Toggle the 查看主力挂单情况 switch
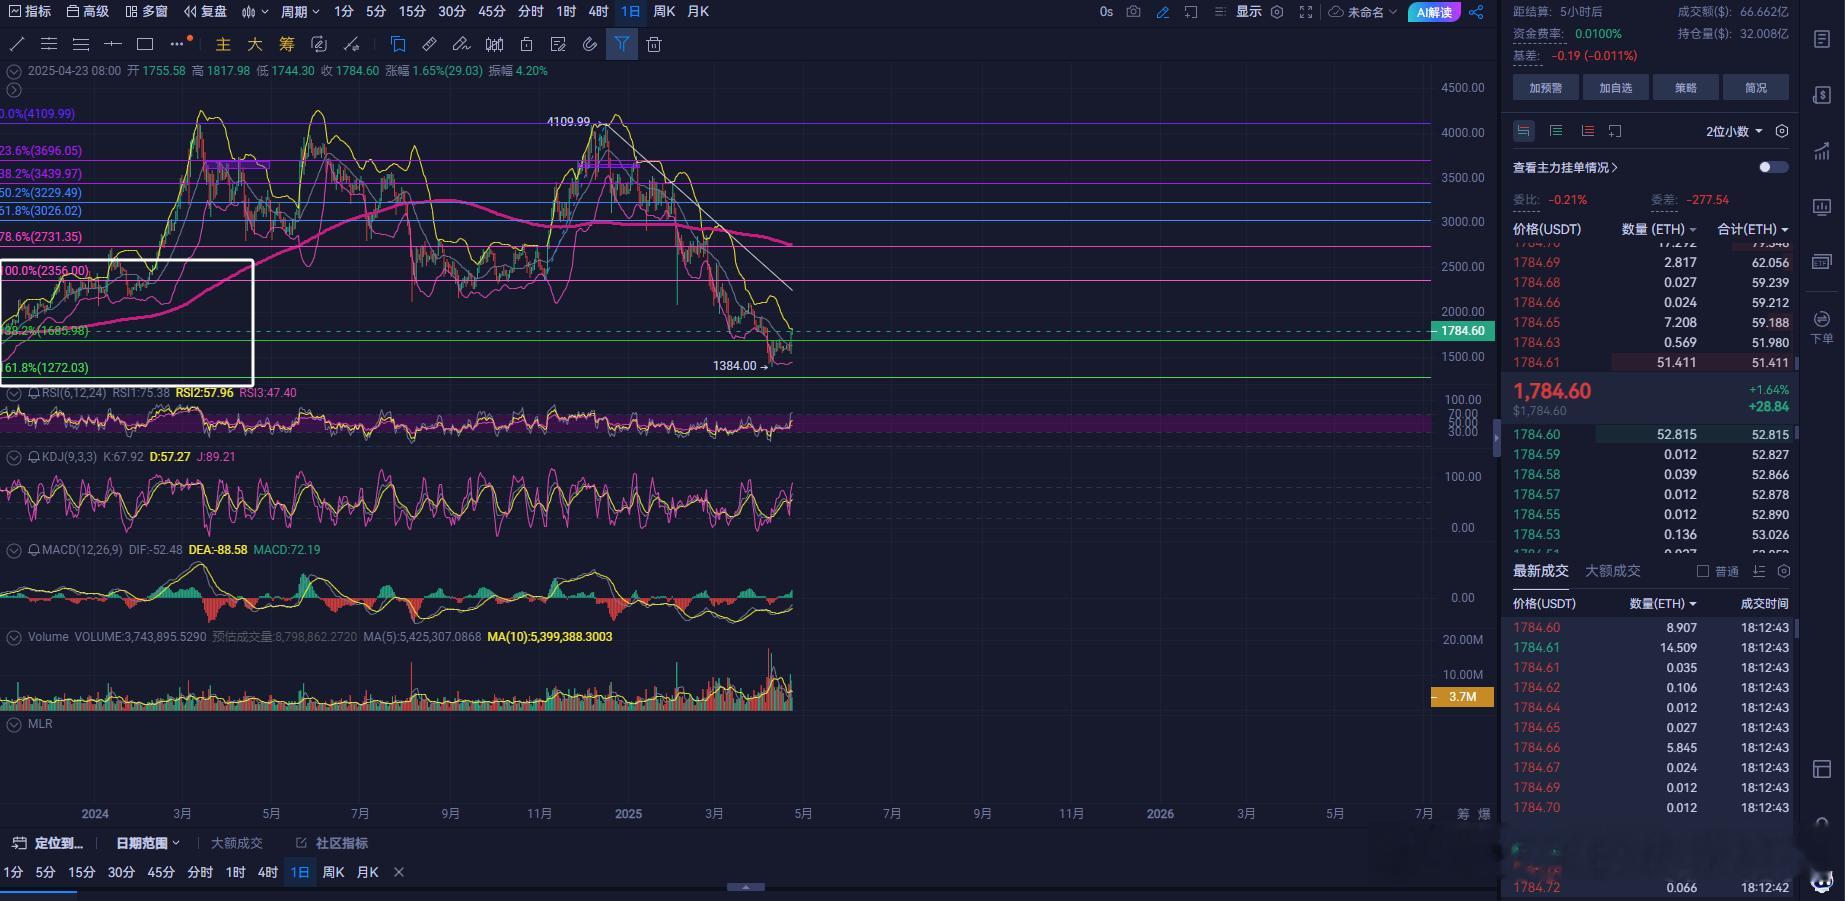The height and width of the screenshot is (901, 1845). pyautogui.click(x=1773, y=167)
